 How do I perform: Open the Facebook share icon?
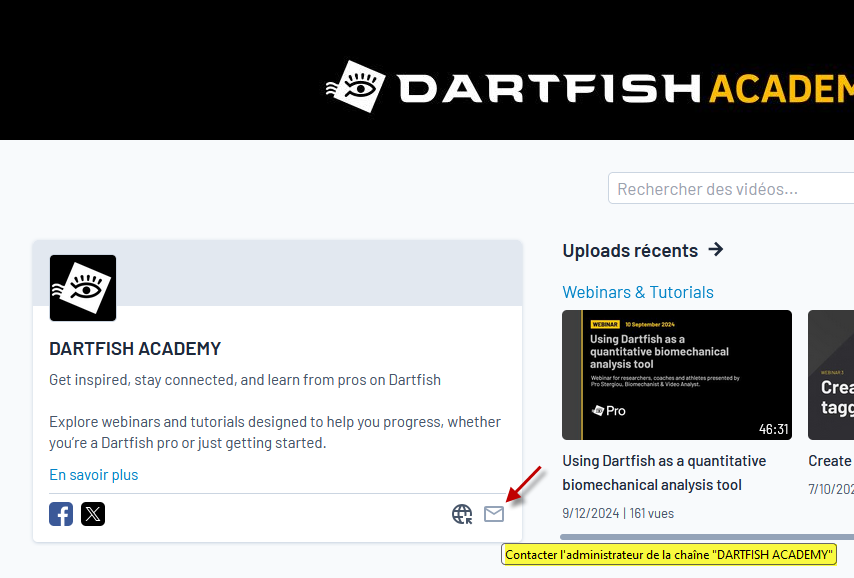(x=61, y=514)
